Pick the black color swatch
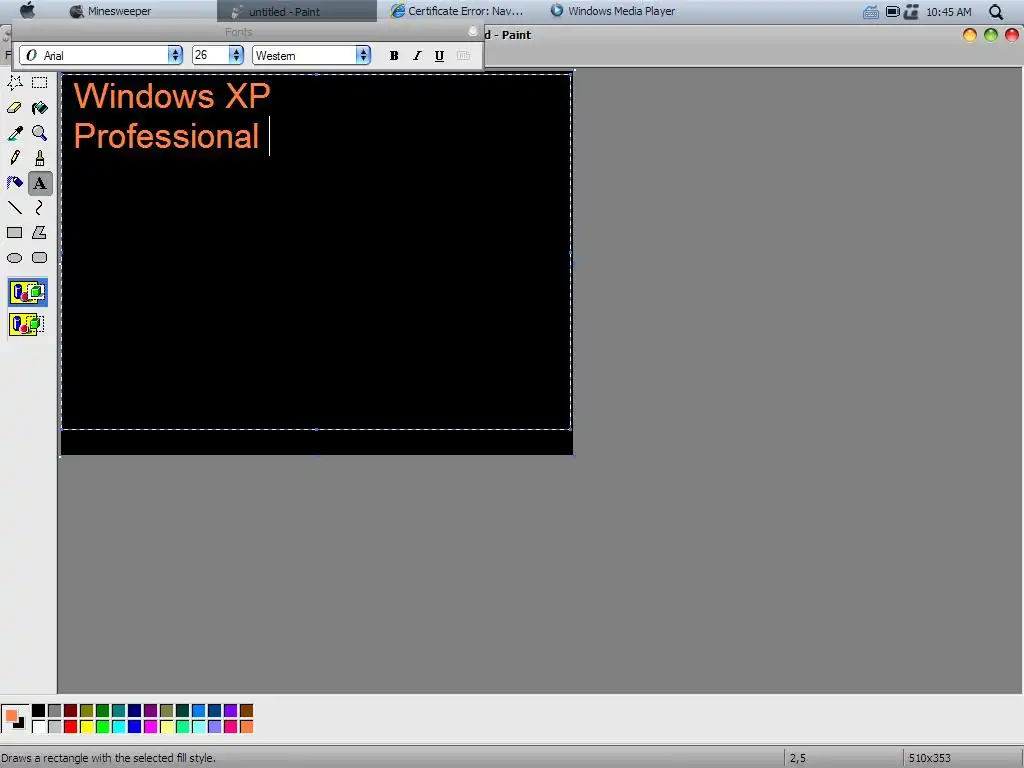 39,711
